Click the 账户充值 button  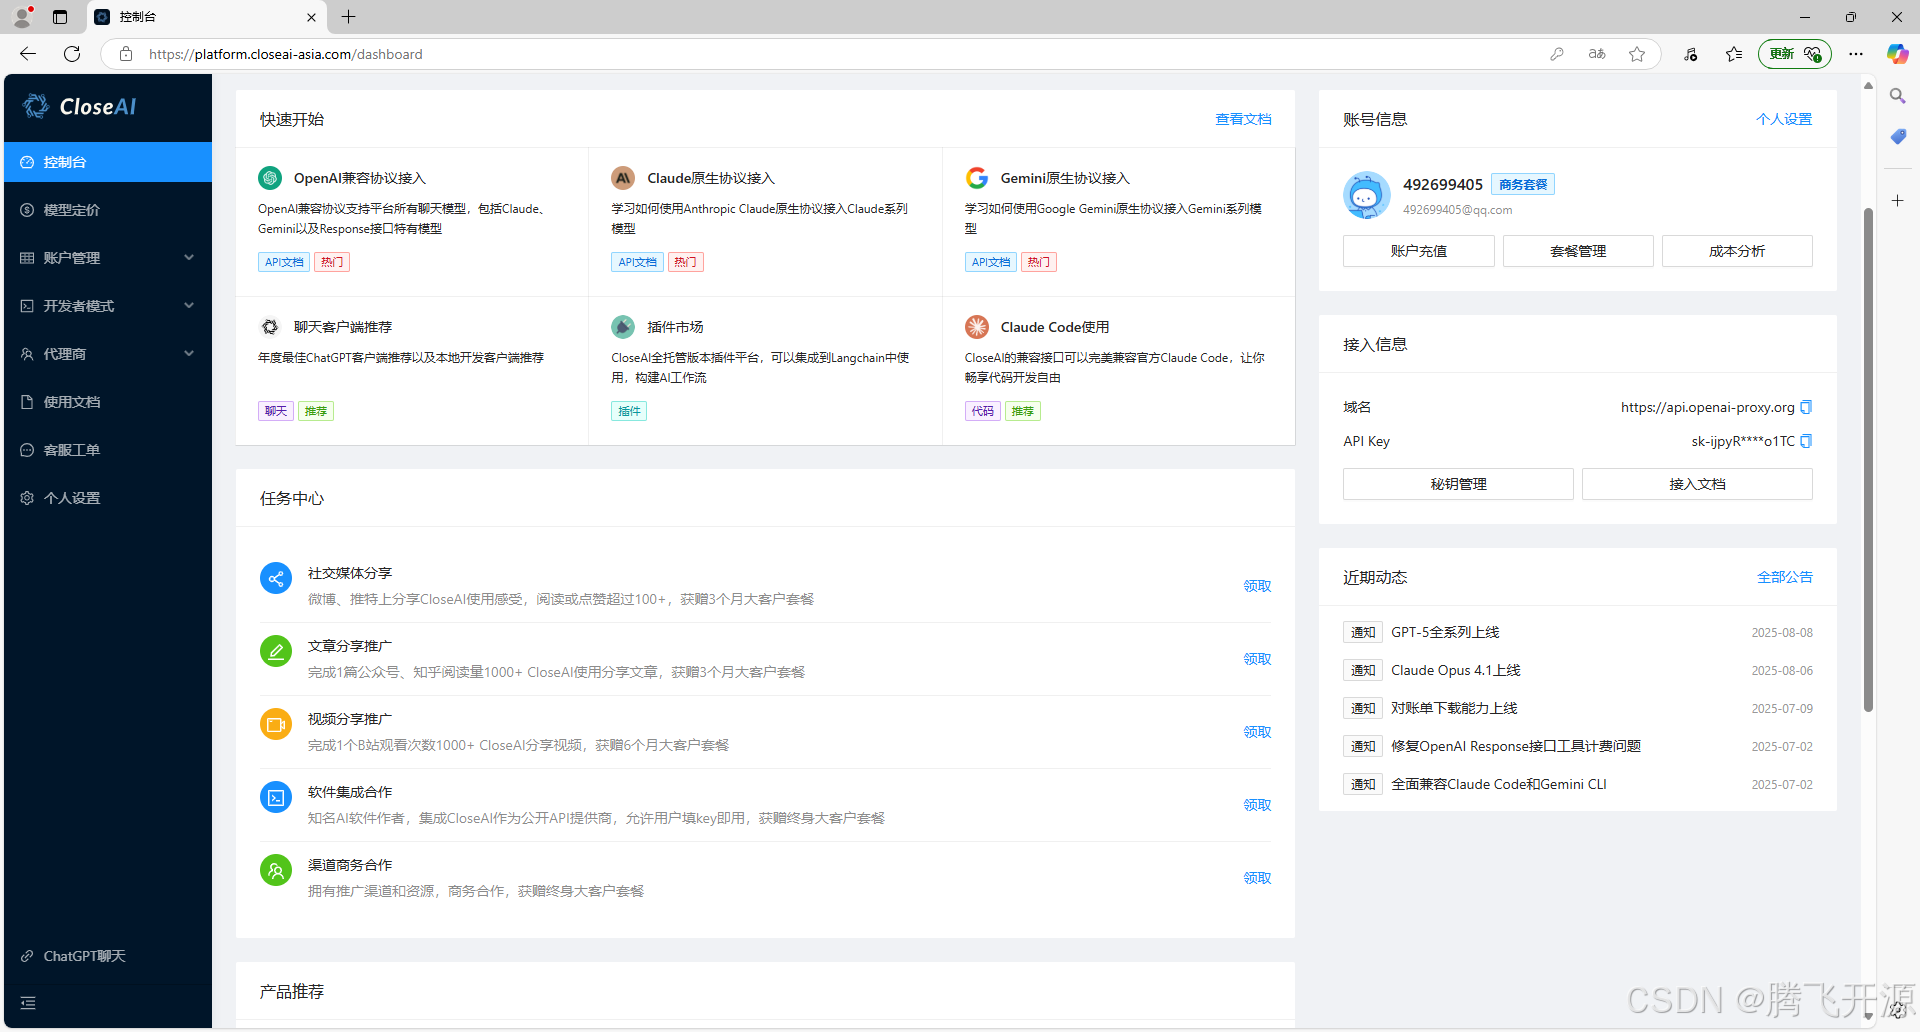(1418, 251)
